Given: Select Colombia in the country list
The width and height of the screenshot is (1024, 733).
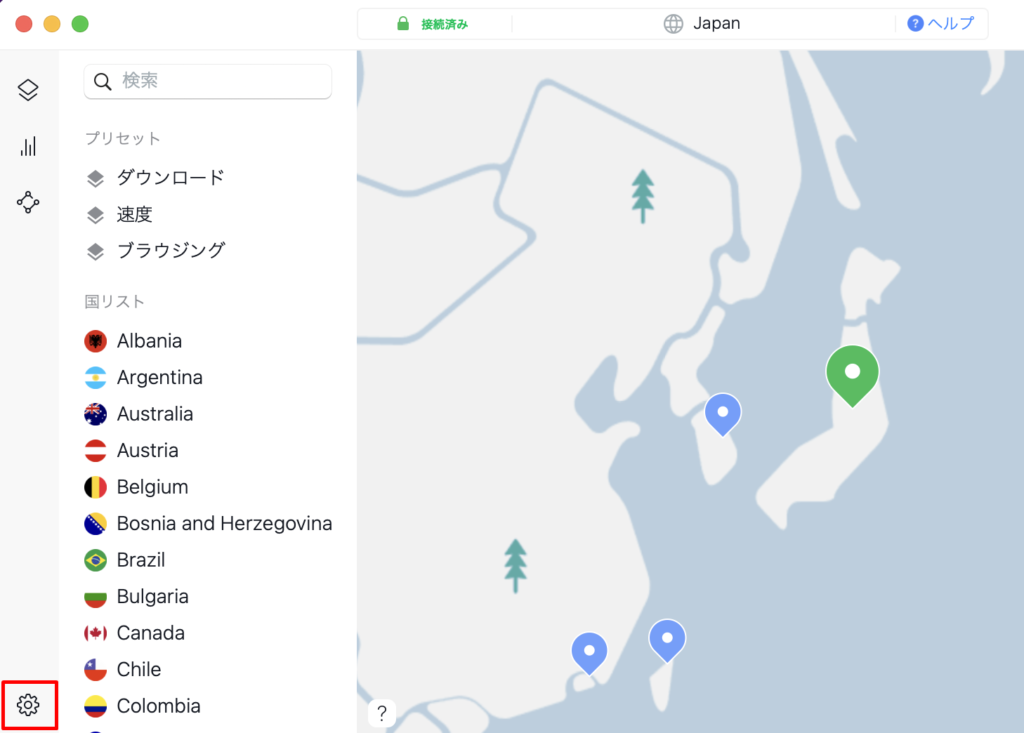Looking at the screenshot, I should click(x=142, y=706).
